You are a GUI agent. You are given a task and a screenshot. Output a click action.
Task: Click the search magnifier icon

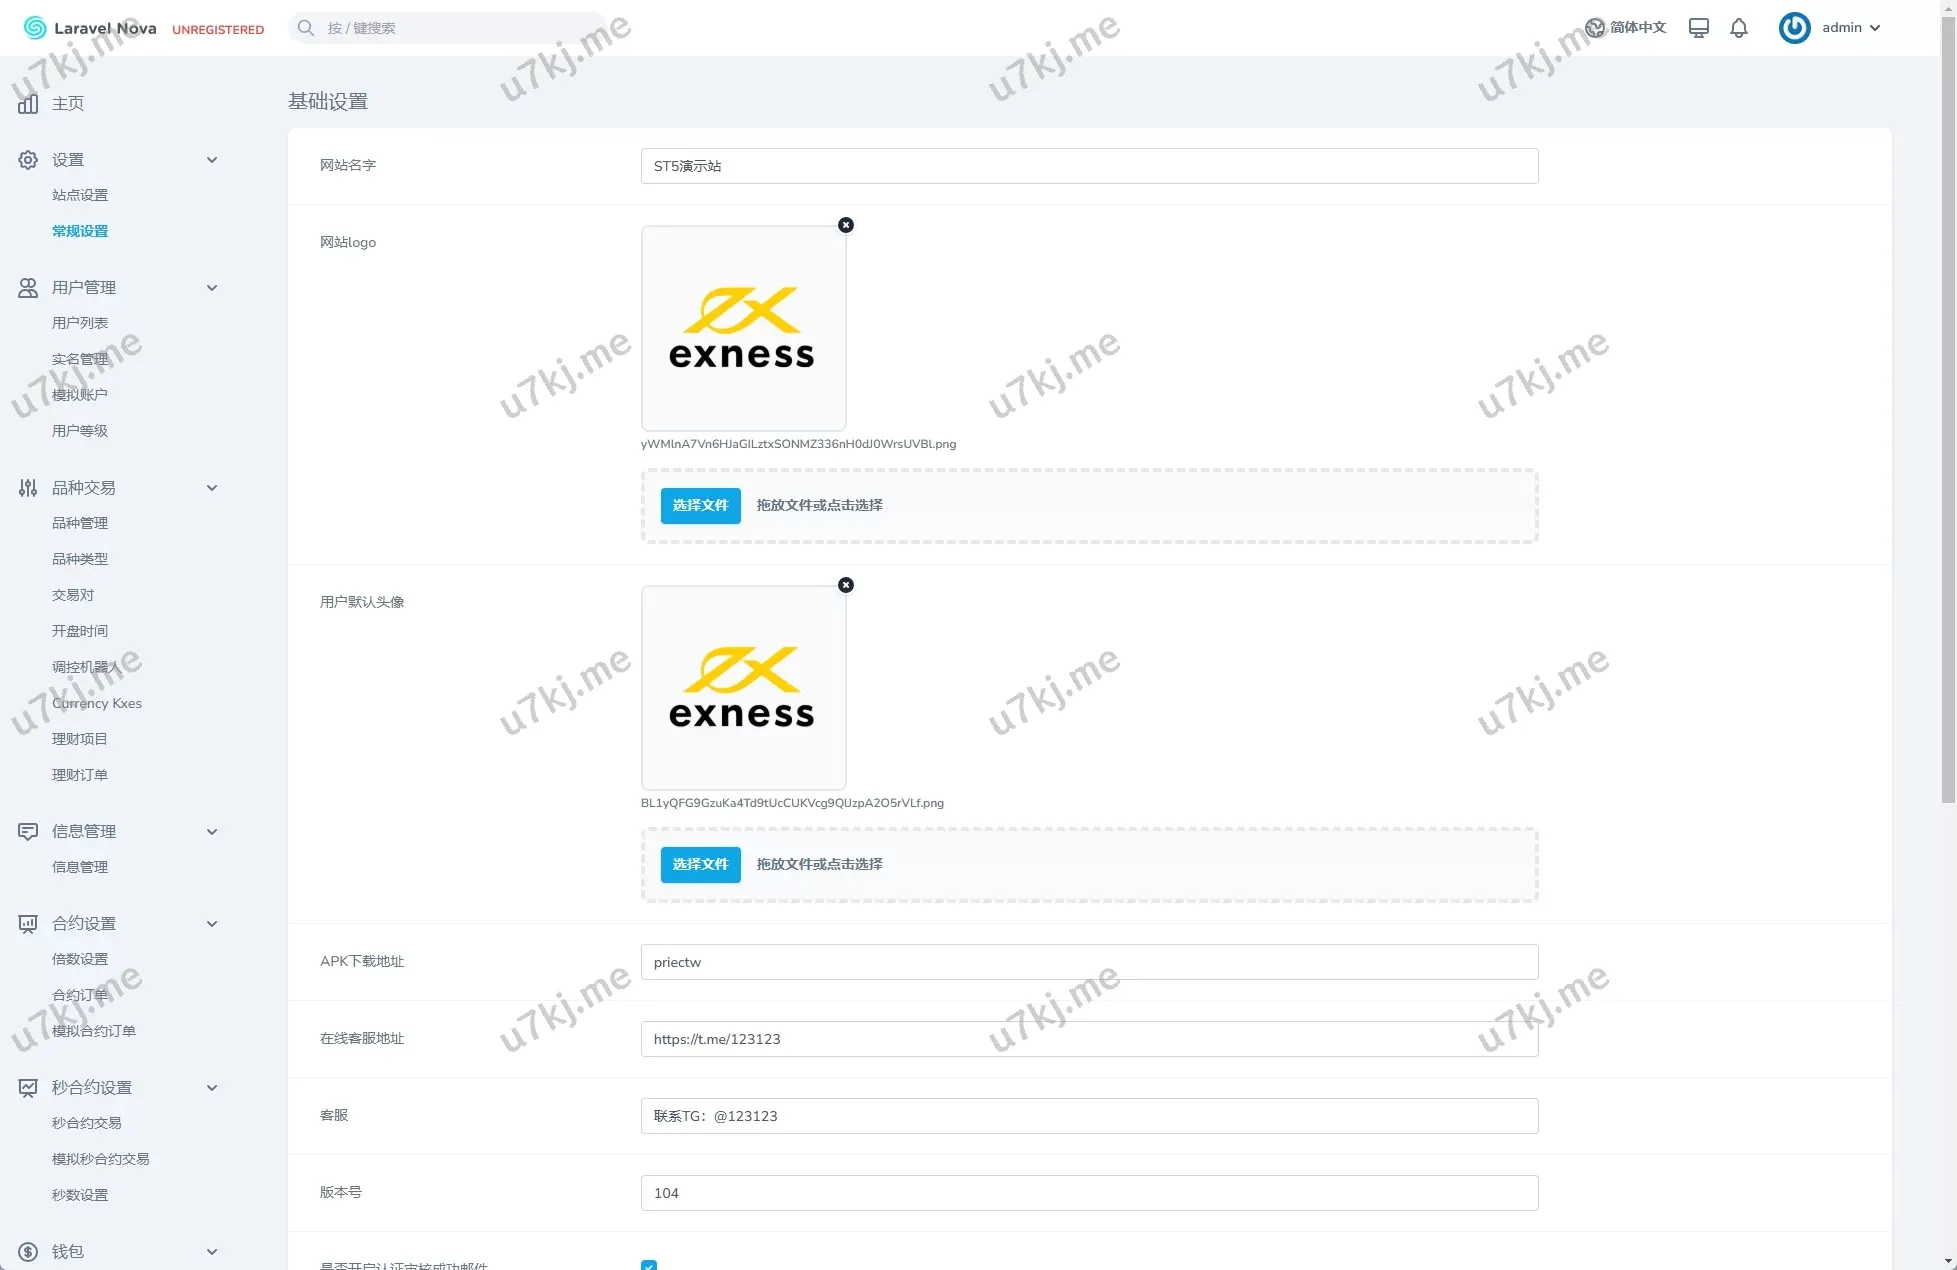coord(306,28)
